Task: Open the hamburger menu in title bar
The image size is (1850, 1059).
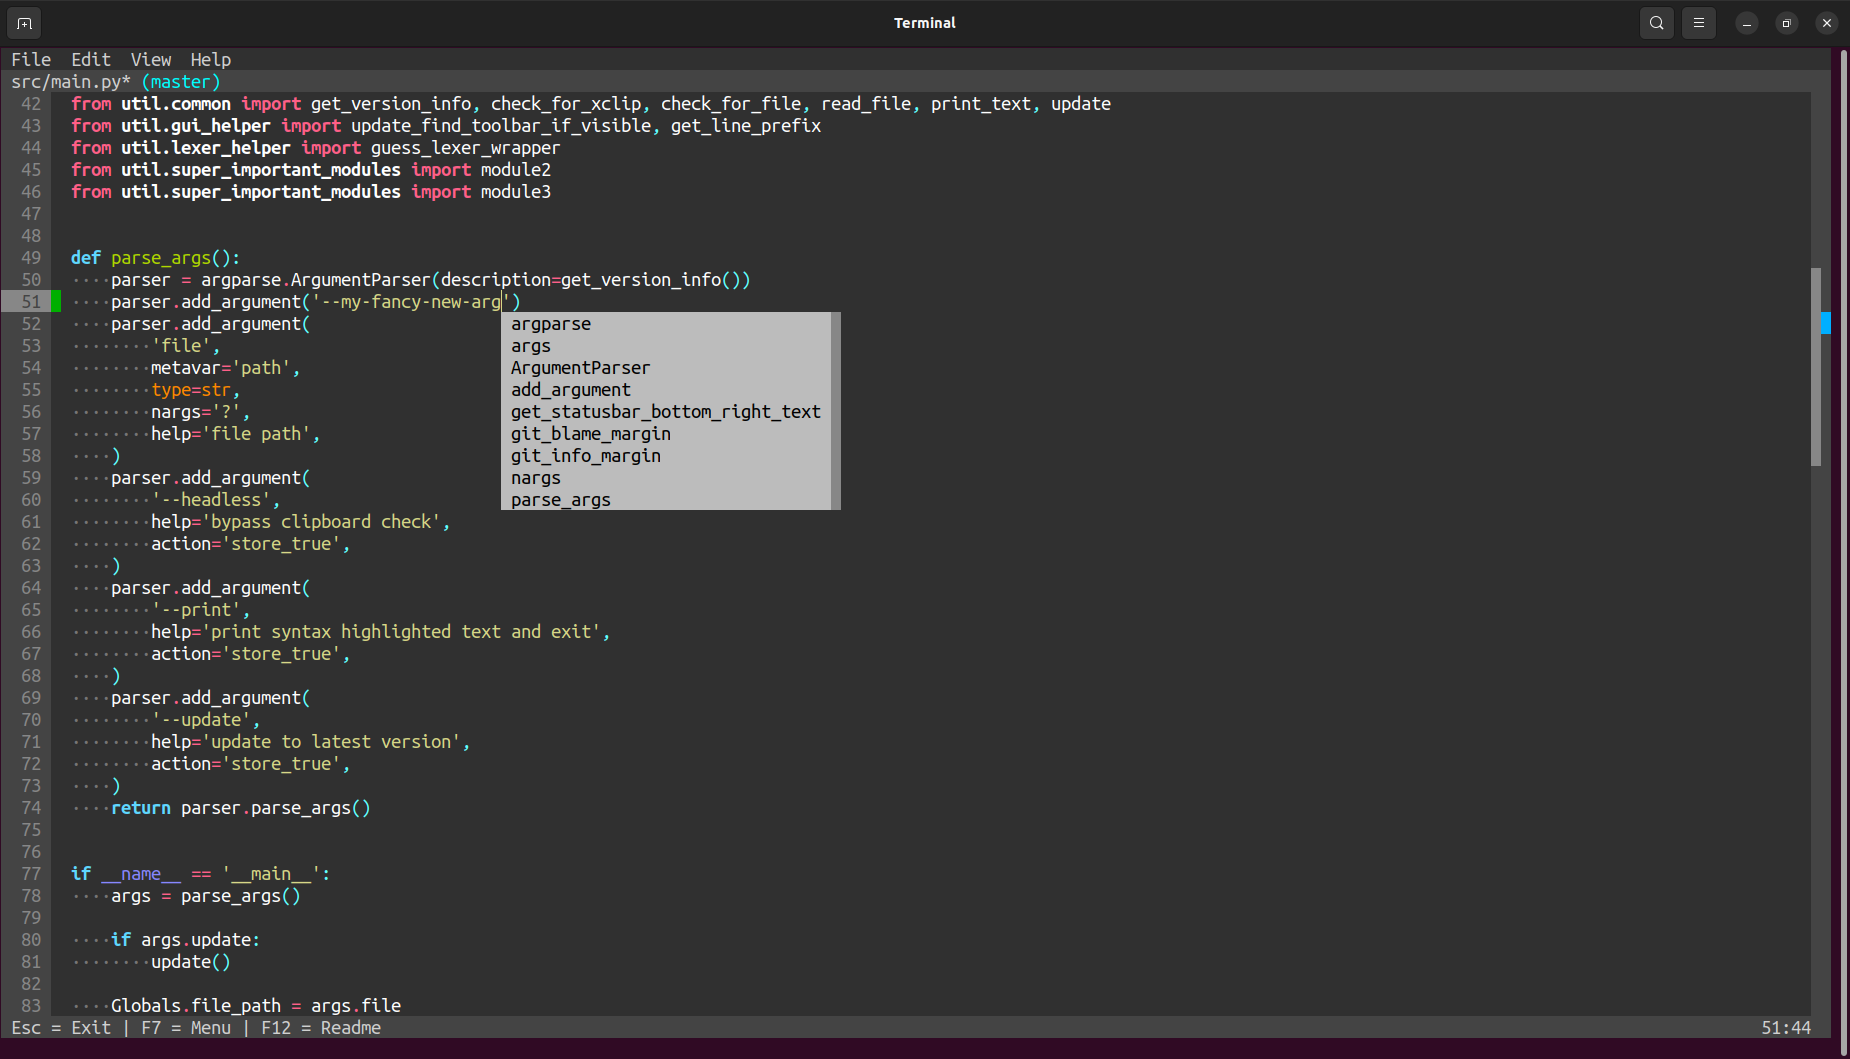Action: [1698, 23]
